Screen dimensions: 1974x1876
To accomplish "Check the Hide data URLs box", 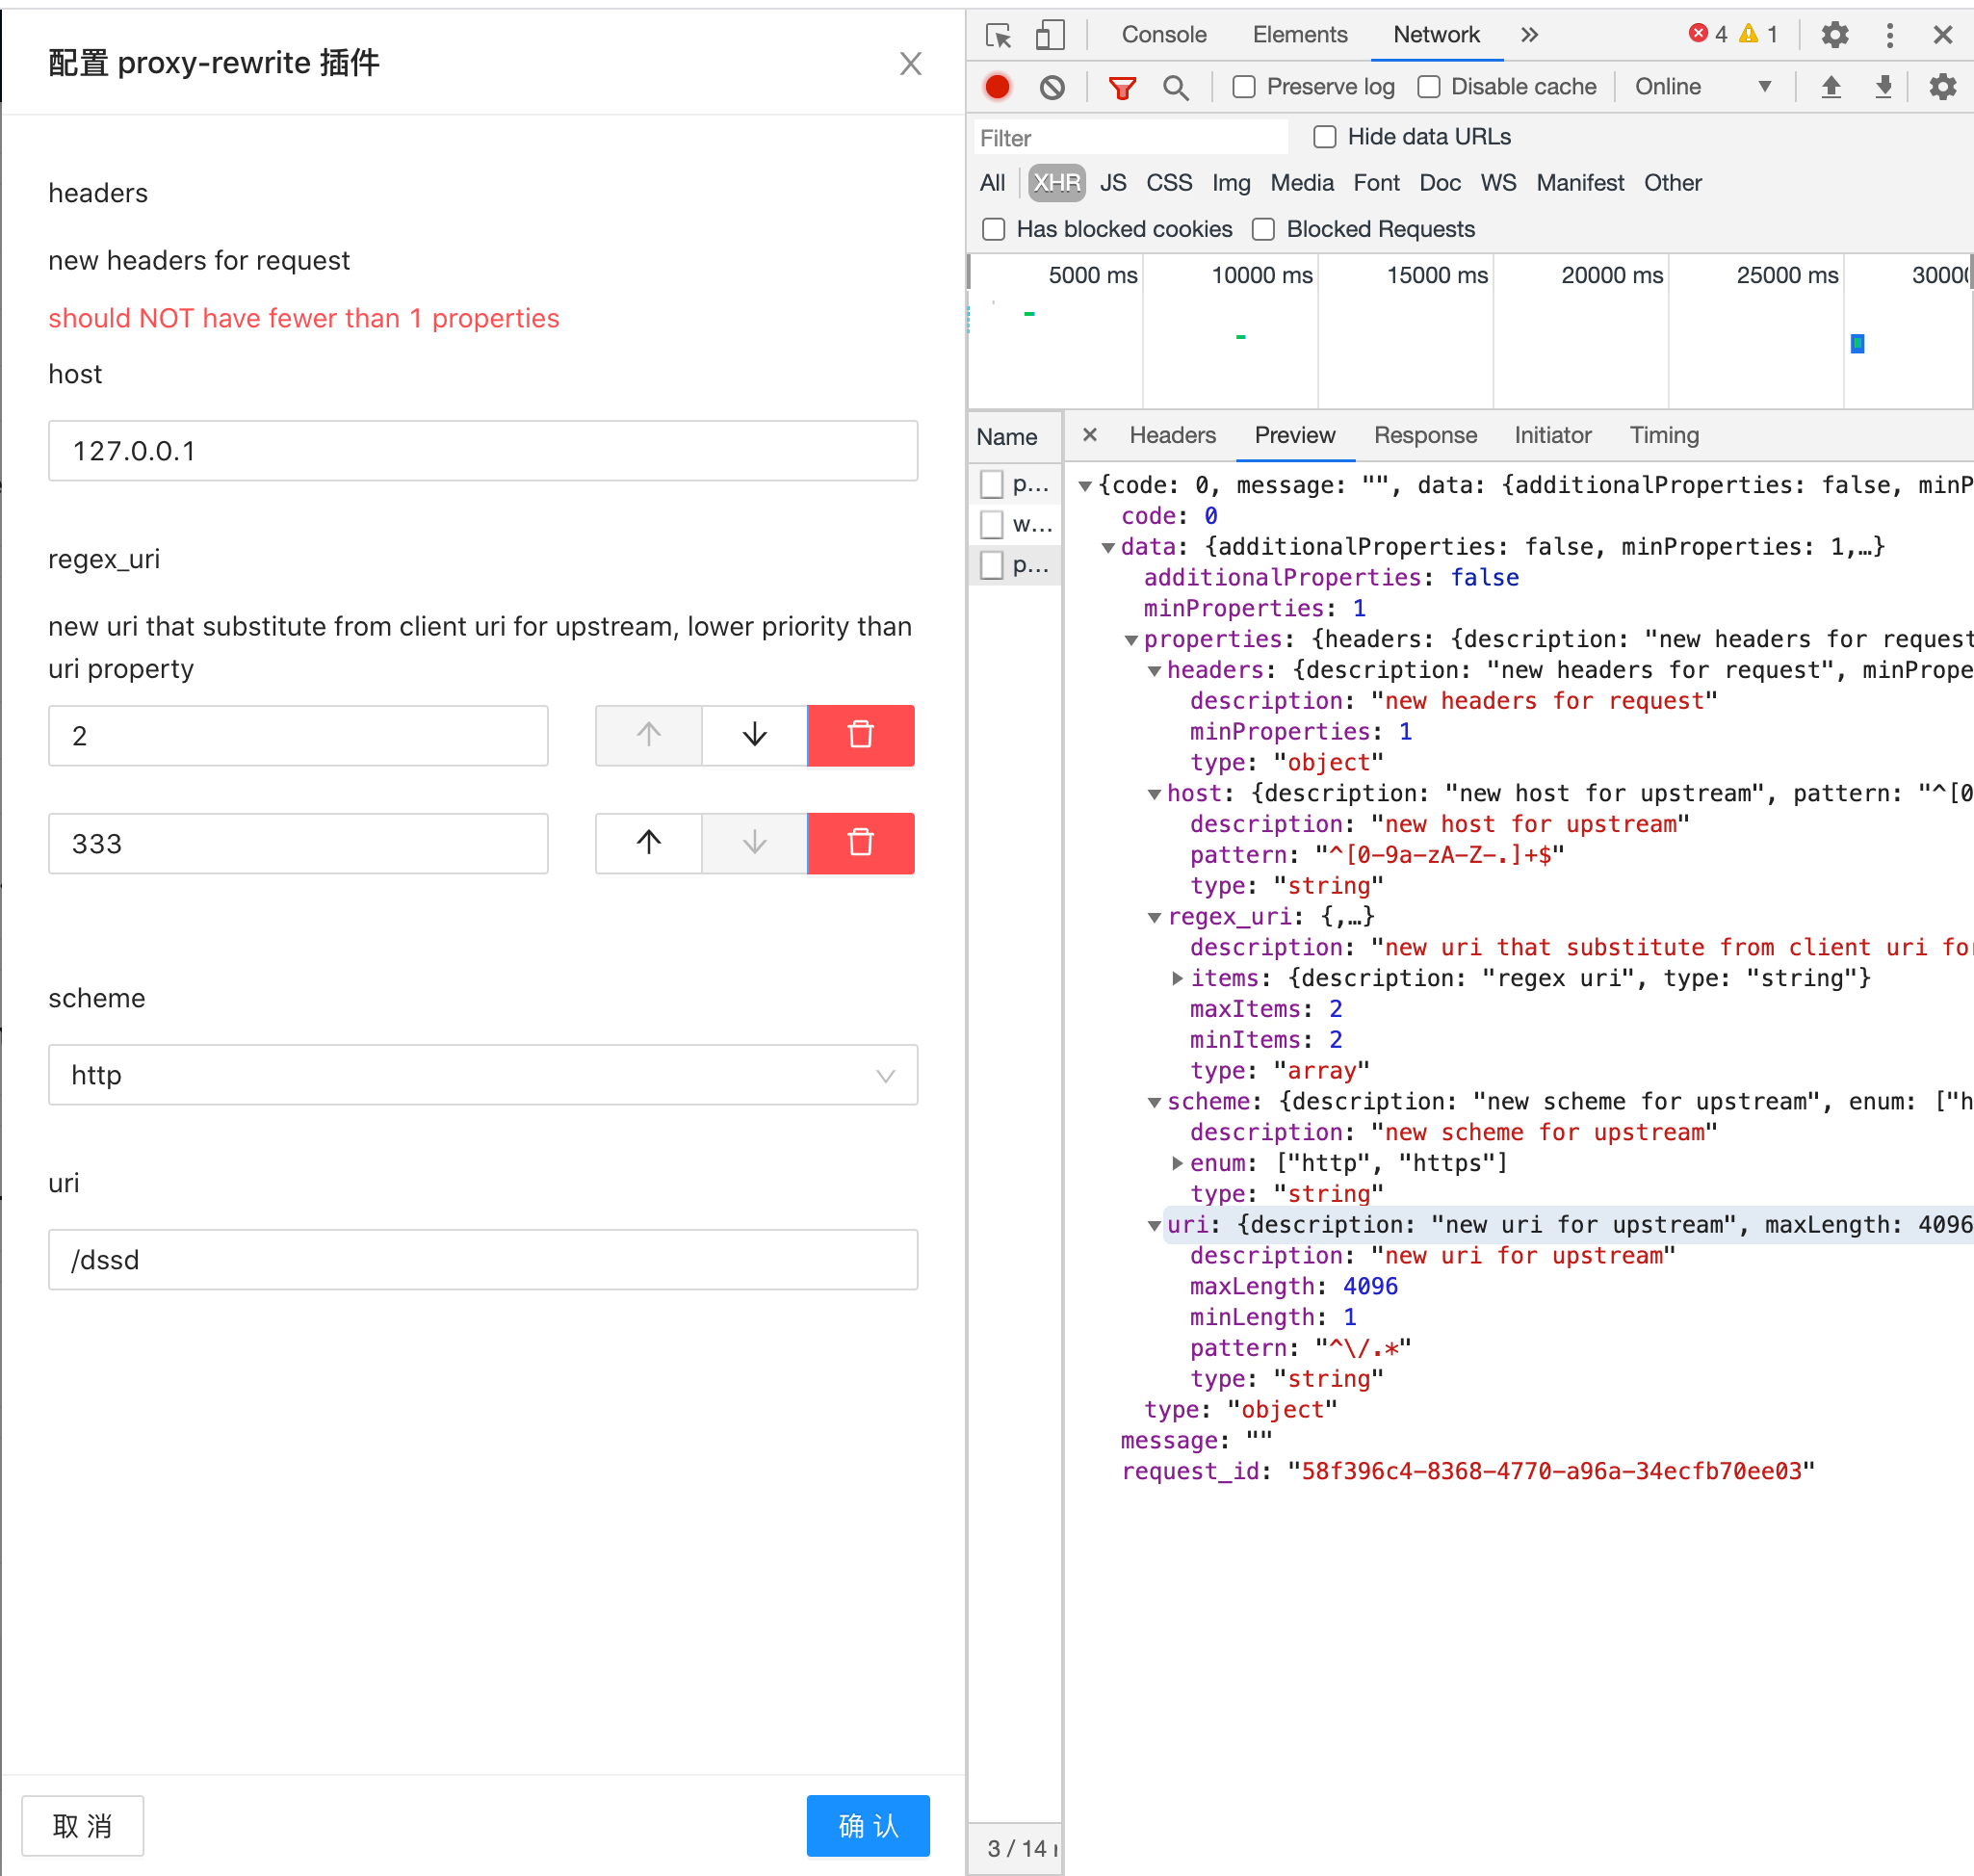I will [x=1325, y=137].
